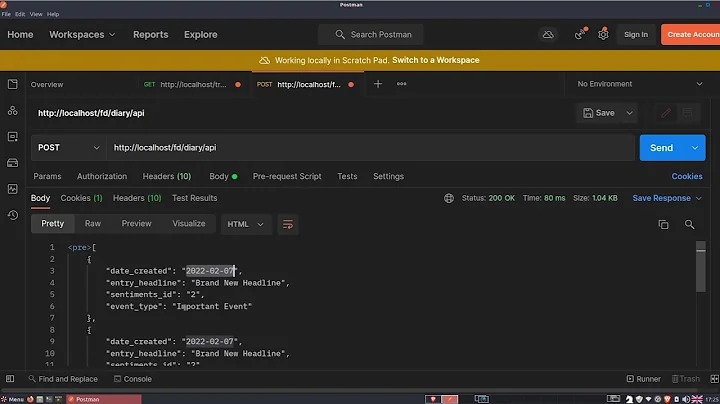Open the Reports page
The image size is (720, 404).
coord(151,34)
